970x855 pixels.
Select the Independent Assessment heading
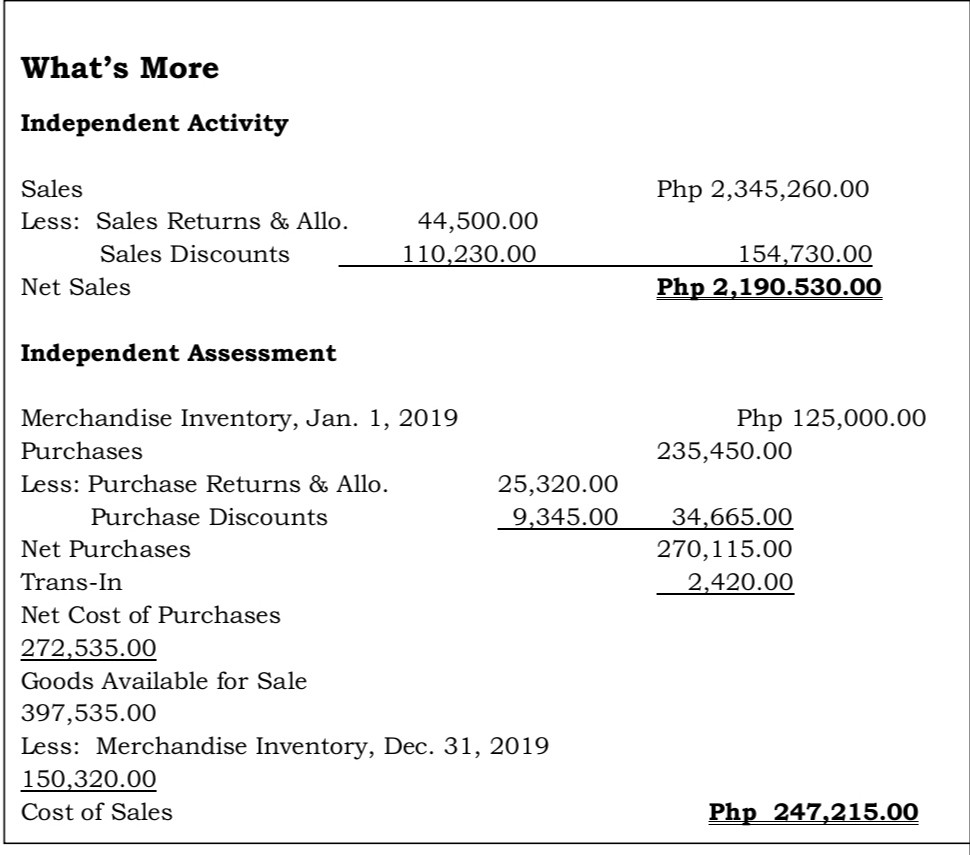pyautogui.click(x=179, y=353)
